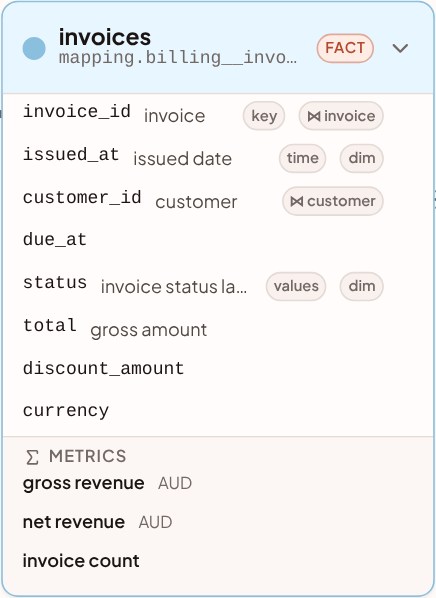
Task: Click the 'gross amount' description
Action: 149,330
